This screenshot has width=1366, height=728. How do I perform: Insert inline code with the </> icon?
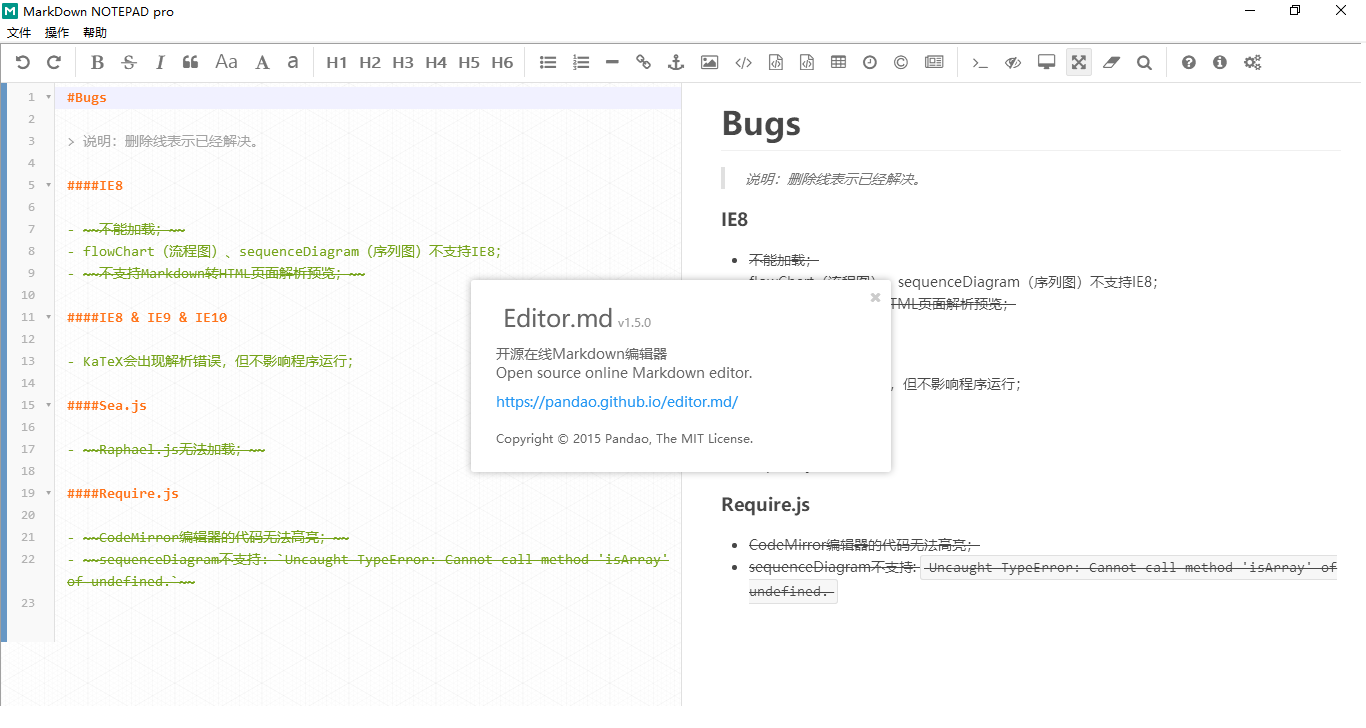coord(743,62)
